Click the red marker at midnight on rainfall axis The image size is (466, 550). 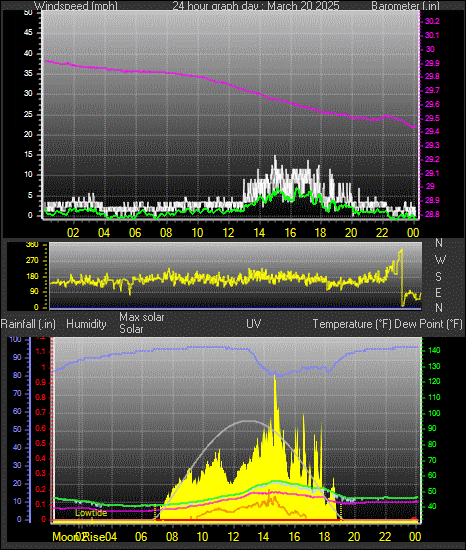tap(414, 519)
